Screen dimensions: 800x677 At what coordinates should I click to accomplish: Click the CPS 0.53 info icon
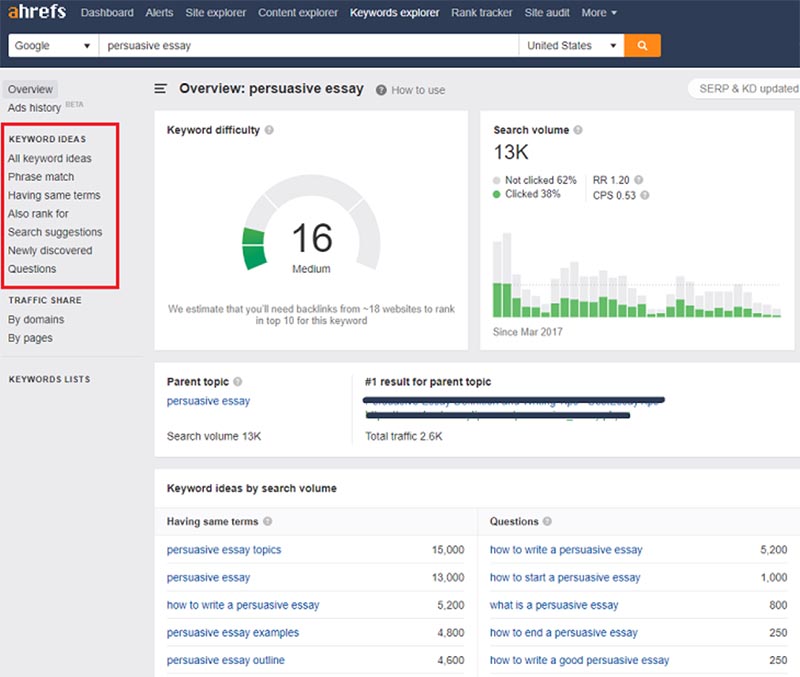[x=645, y=195]
